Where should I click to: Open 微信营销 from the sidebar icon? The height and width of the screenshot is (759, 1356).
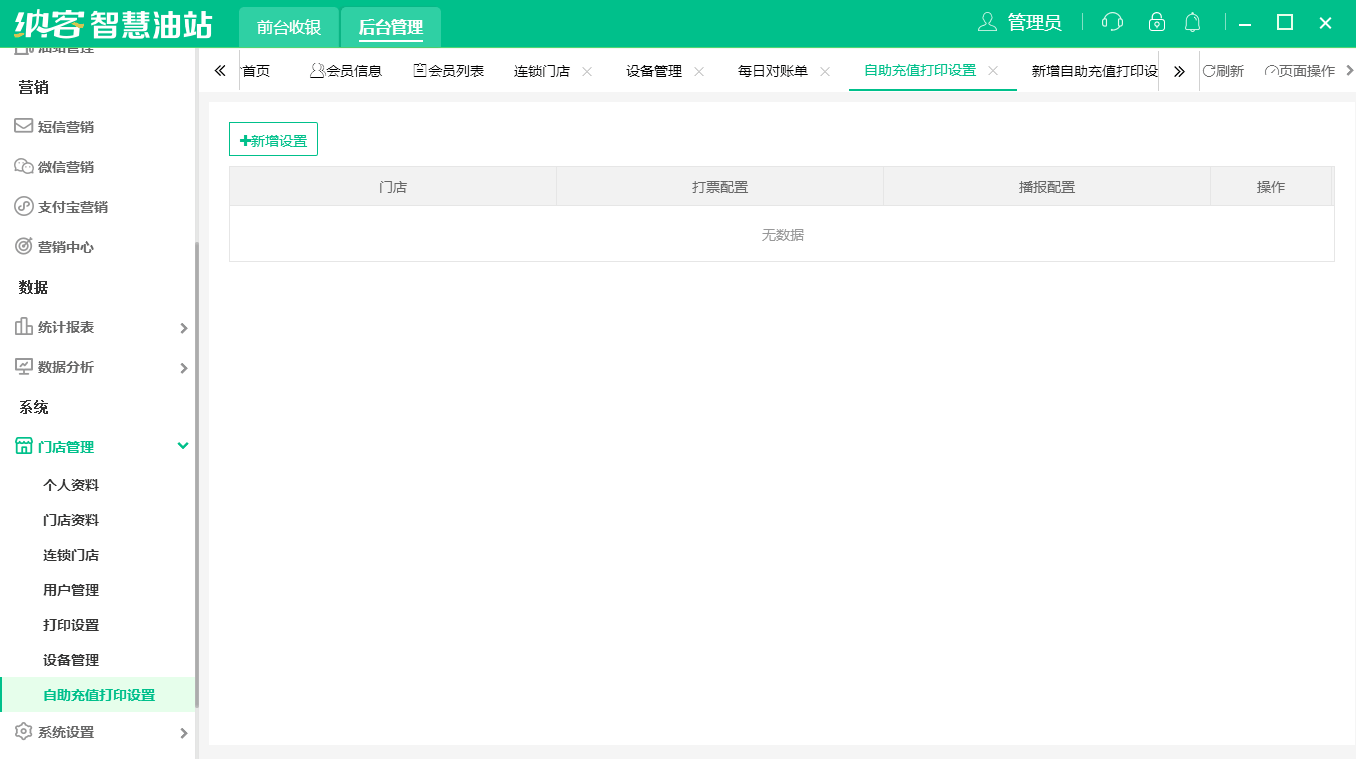coord(22,166)
